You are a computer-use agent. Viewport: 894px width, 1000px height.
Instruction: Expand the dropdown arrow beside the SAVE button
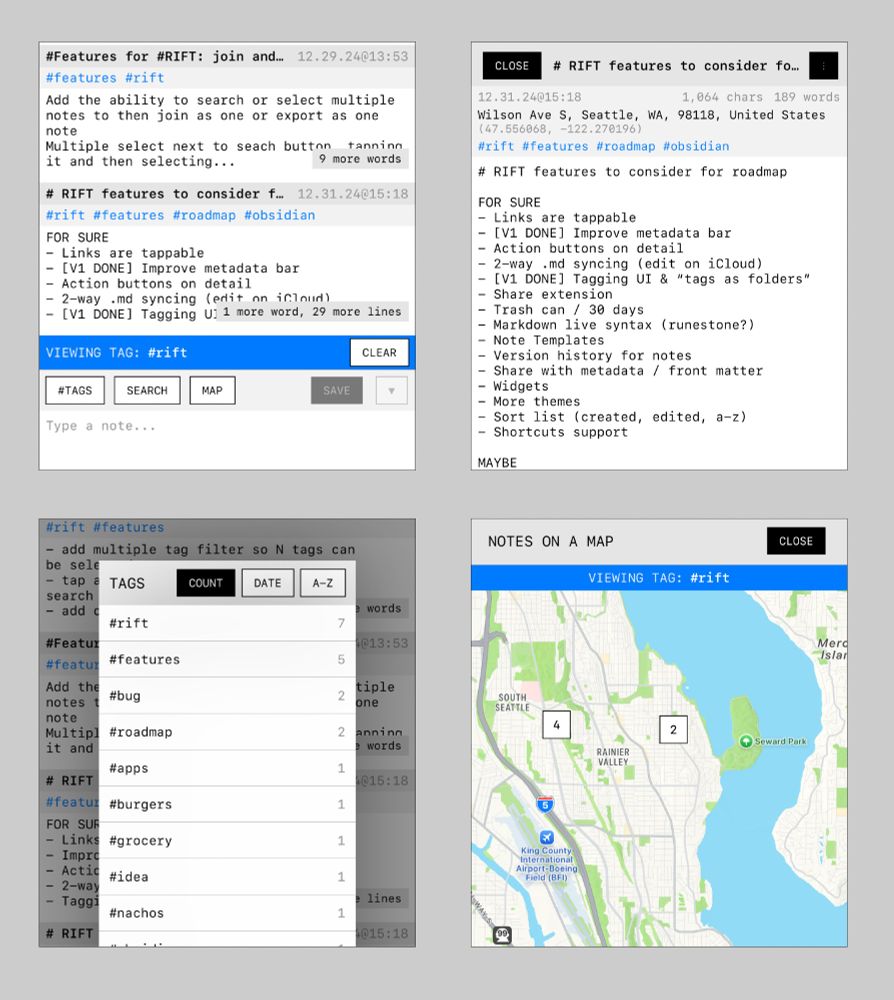tap(392, 390)
